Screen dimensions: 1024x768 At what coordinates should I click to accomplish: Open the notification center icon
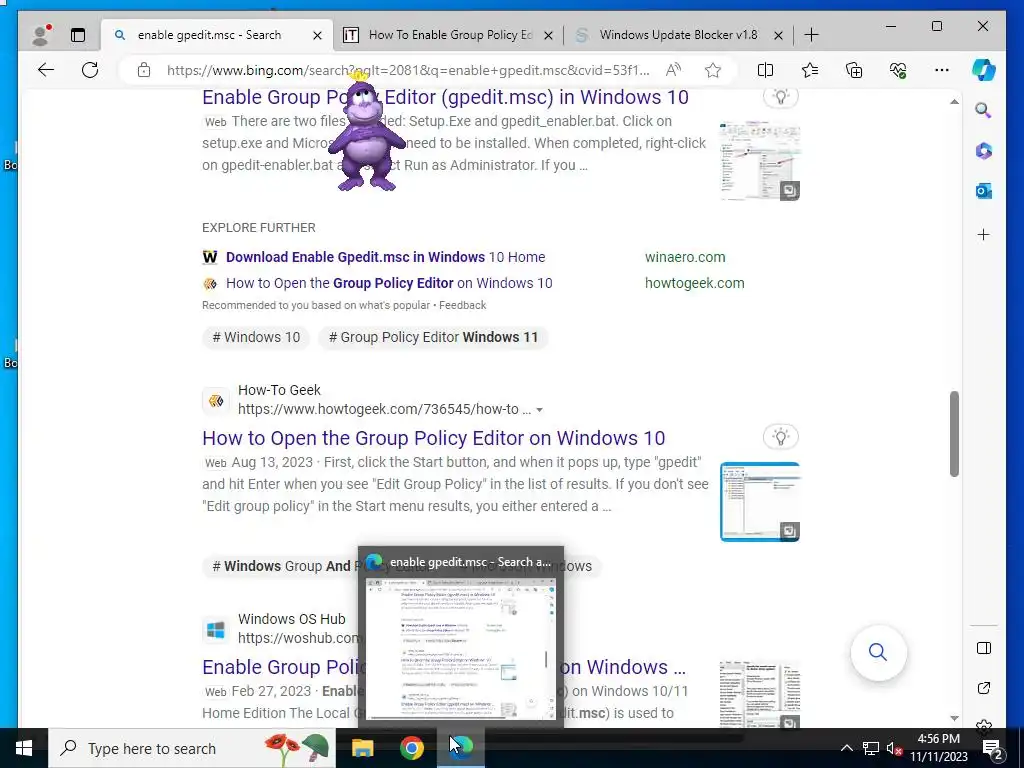pos(993,748)
